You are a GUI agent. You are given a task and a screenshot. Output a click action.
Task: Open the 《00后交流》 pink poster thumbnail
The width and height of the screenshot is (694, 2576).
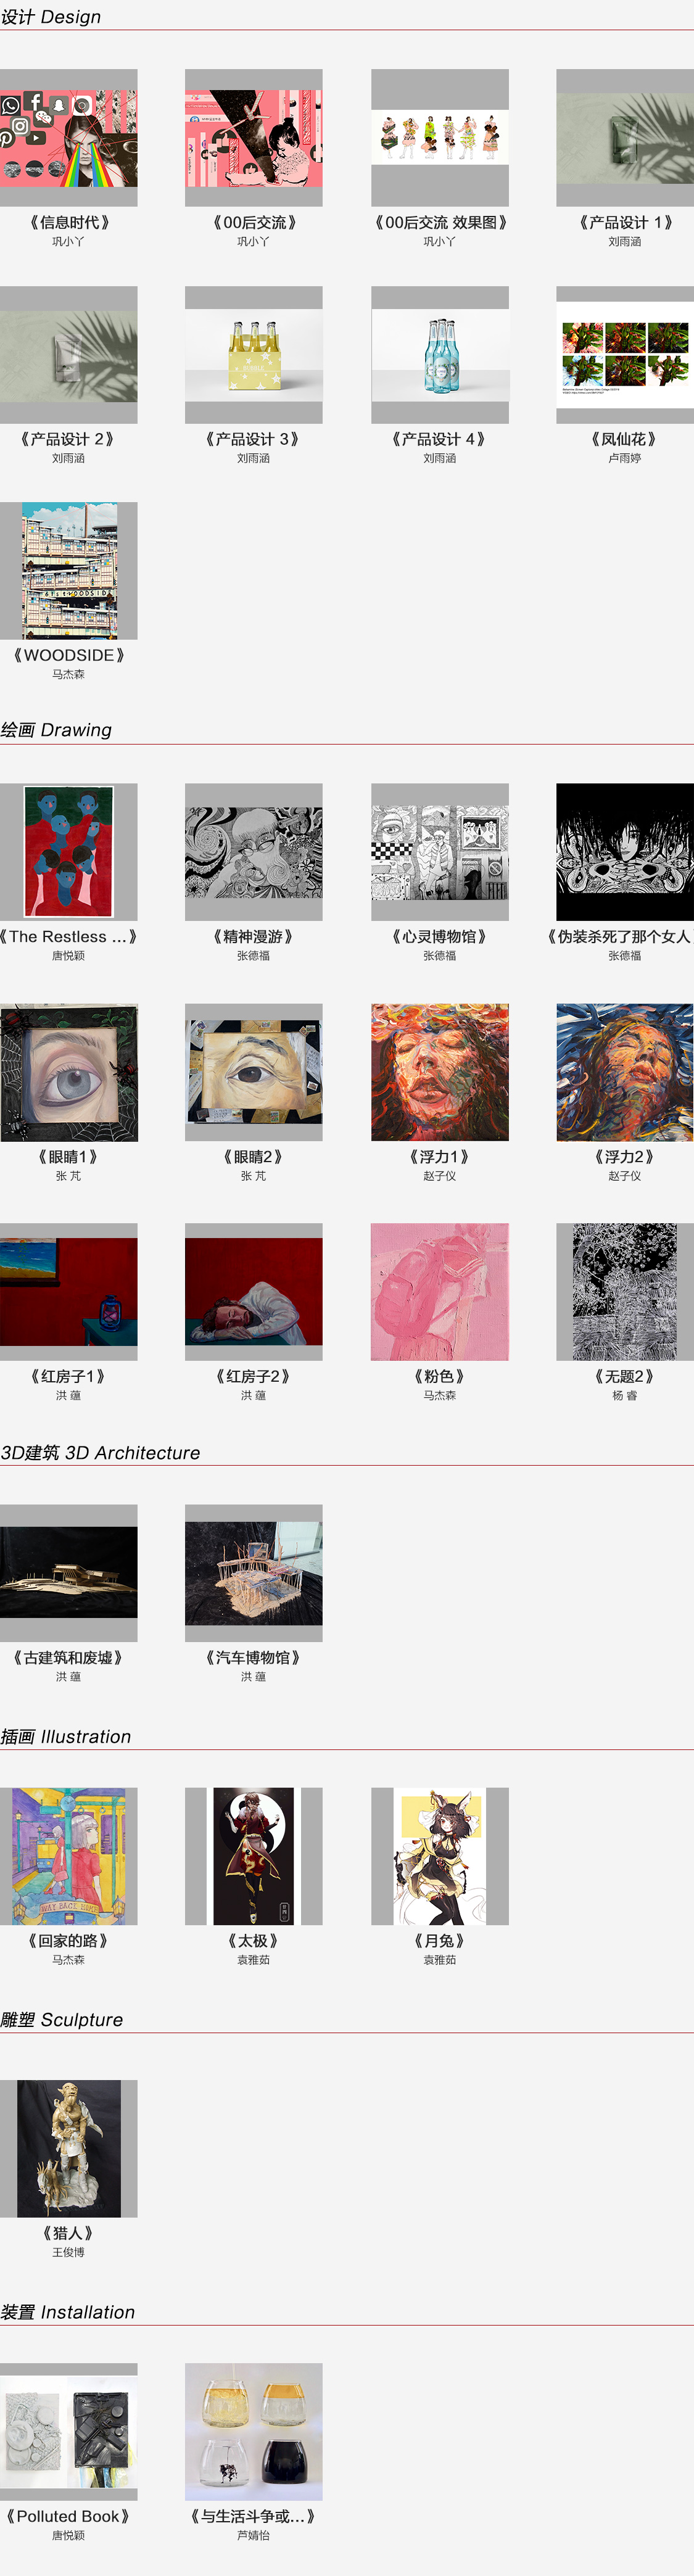[x=254, y=138]
